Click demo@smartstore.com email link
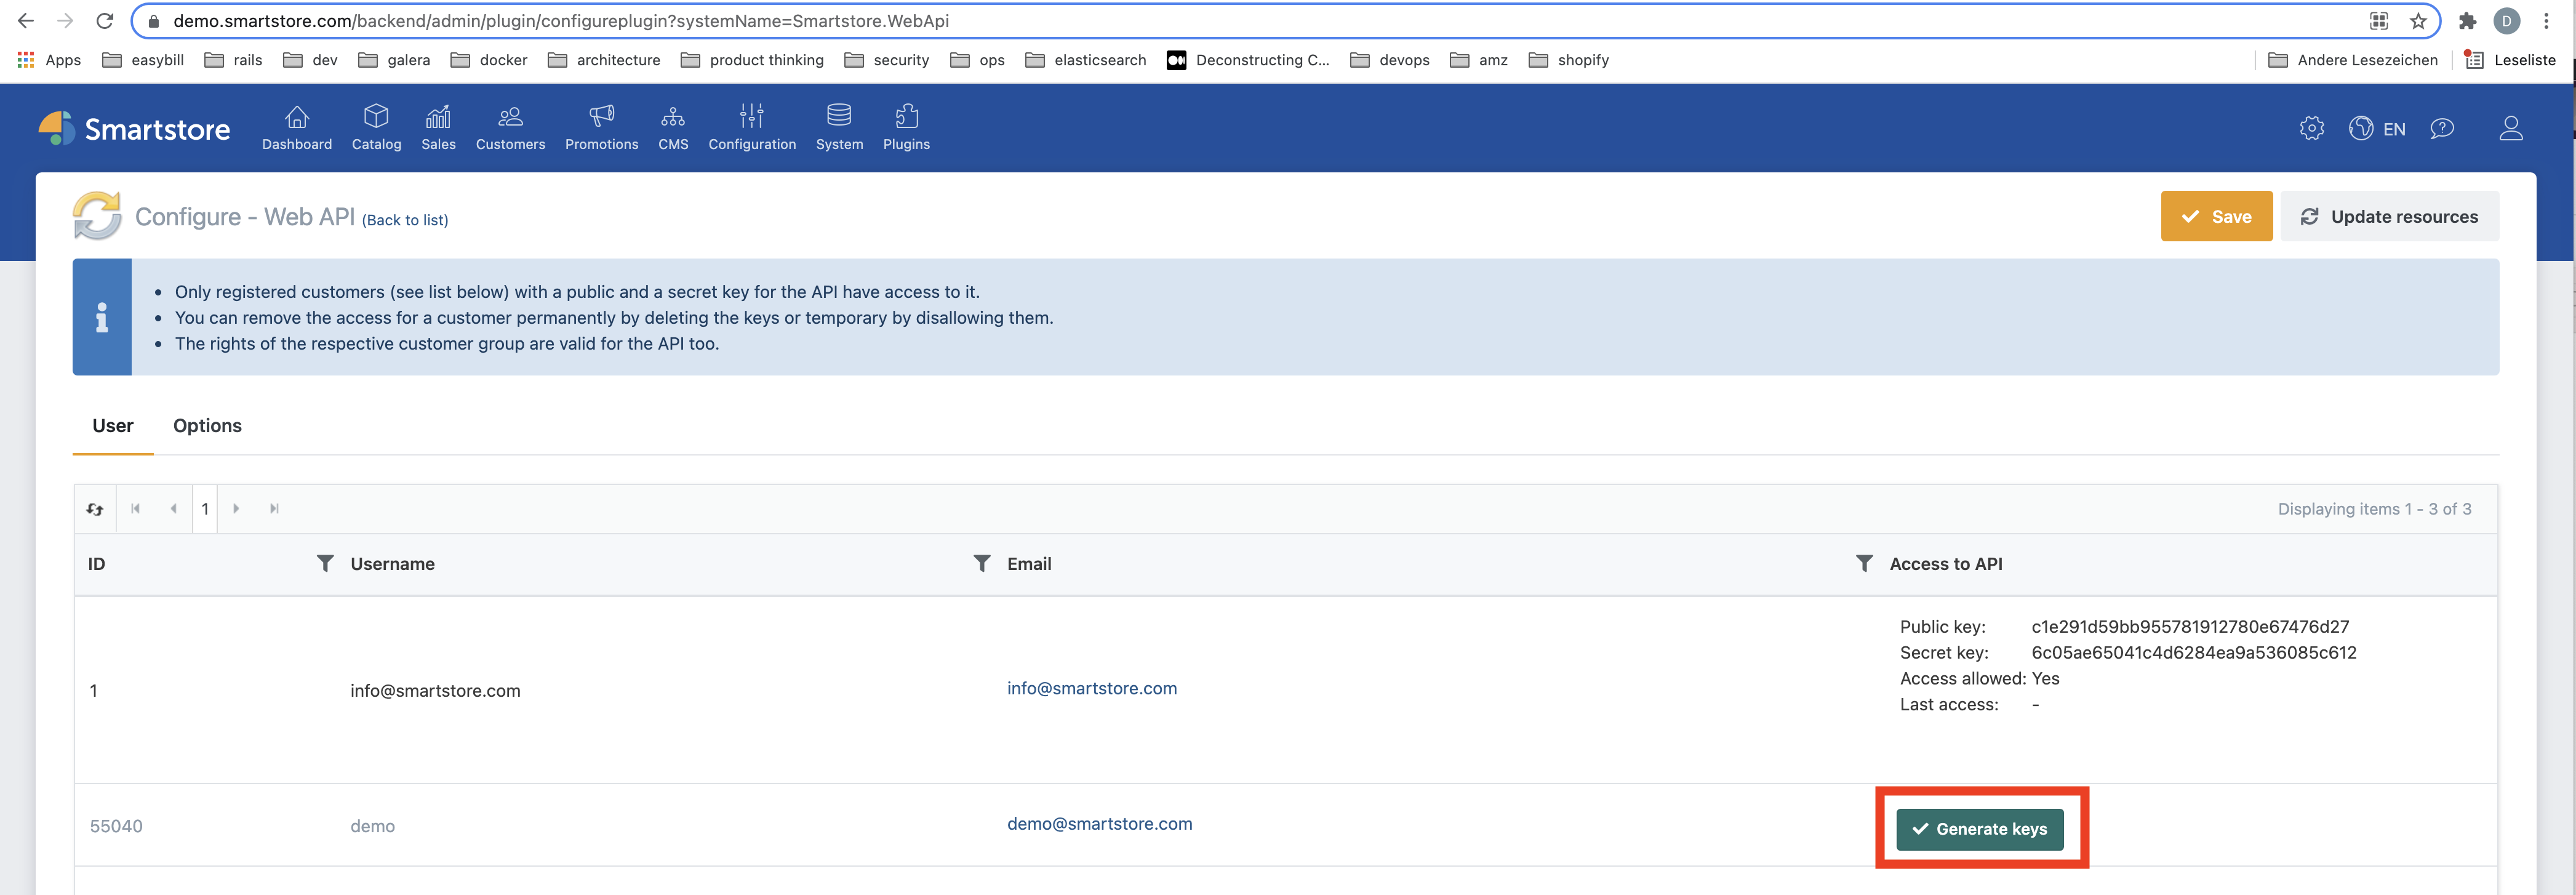This screenshot has height=895, width=2576. (x=1099, y=824)
